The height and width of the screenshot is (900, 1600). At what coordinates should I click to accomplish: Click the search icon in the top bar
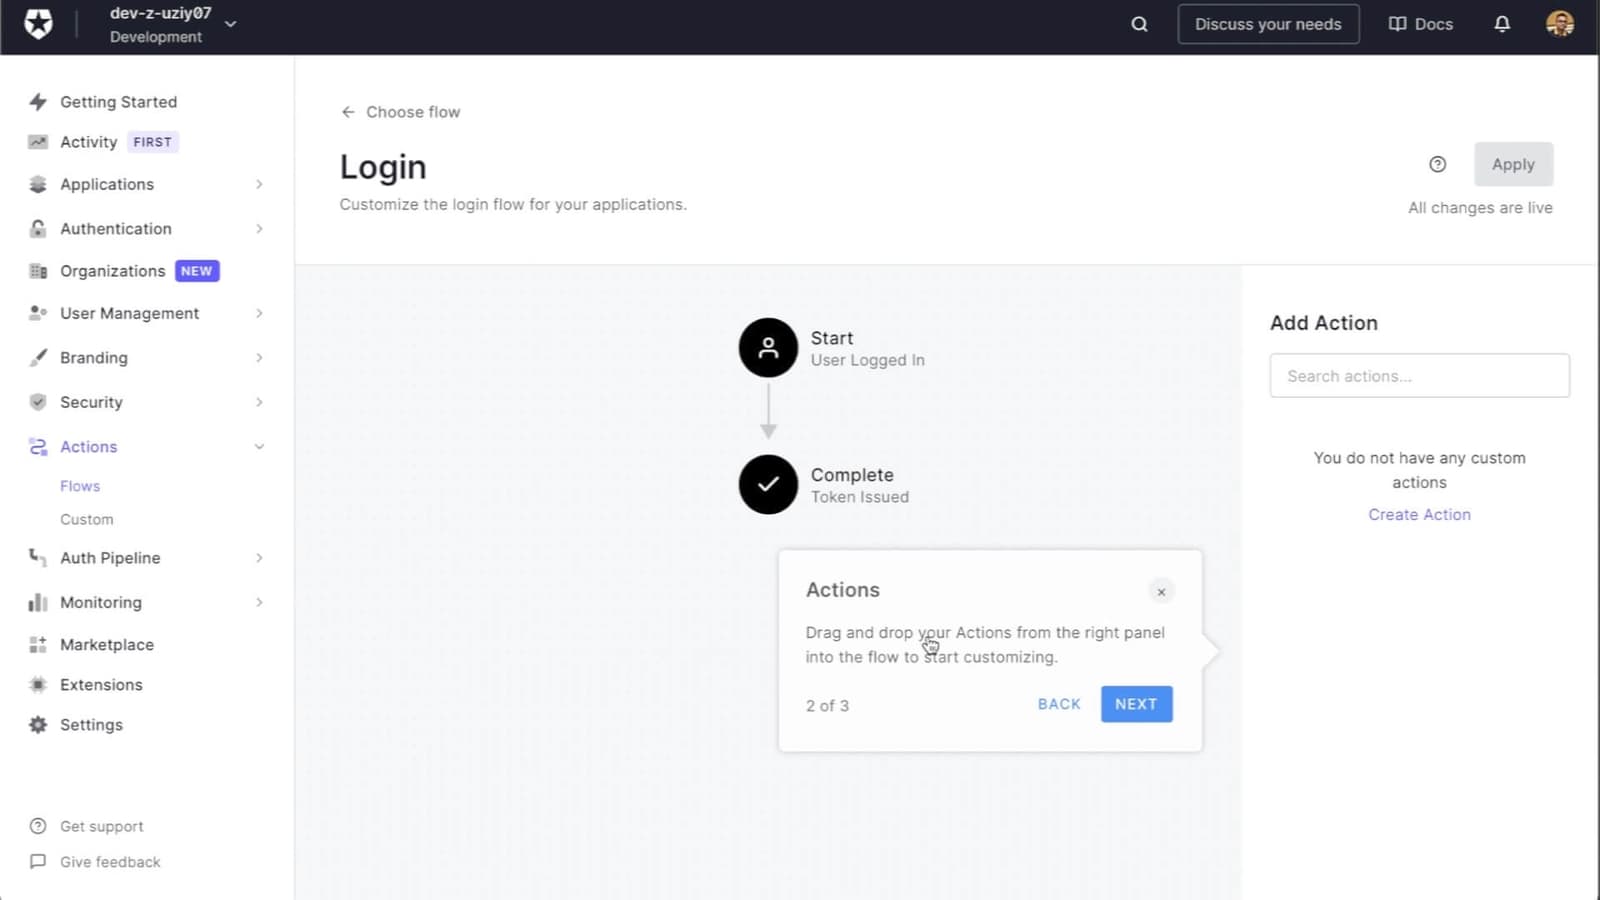(x=1139, y=23)
